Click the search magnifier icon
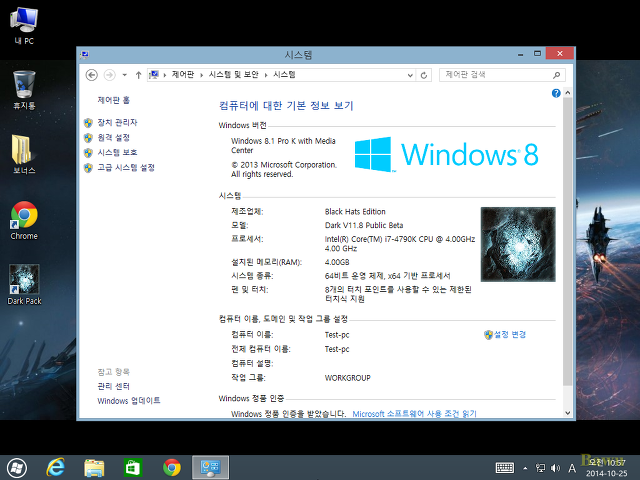The width and height of the screenshot is (640, 480). (x=556, y=75)
